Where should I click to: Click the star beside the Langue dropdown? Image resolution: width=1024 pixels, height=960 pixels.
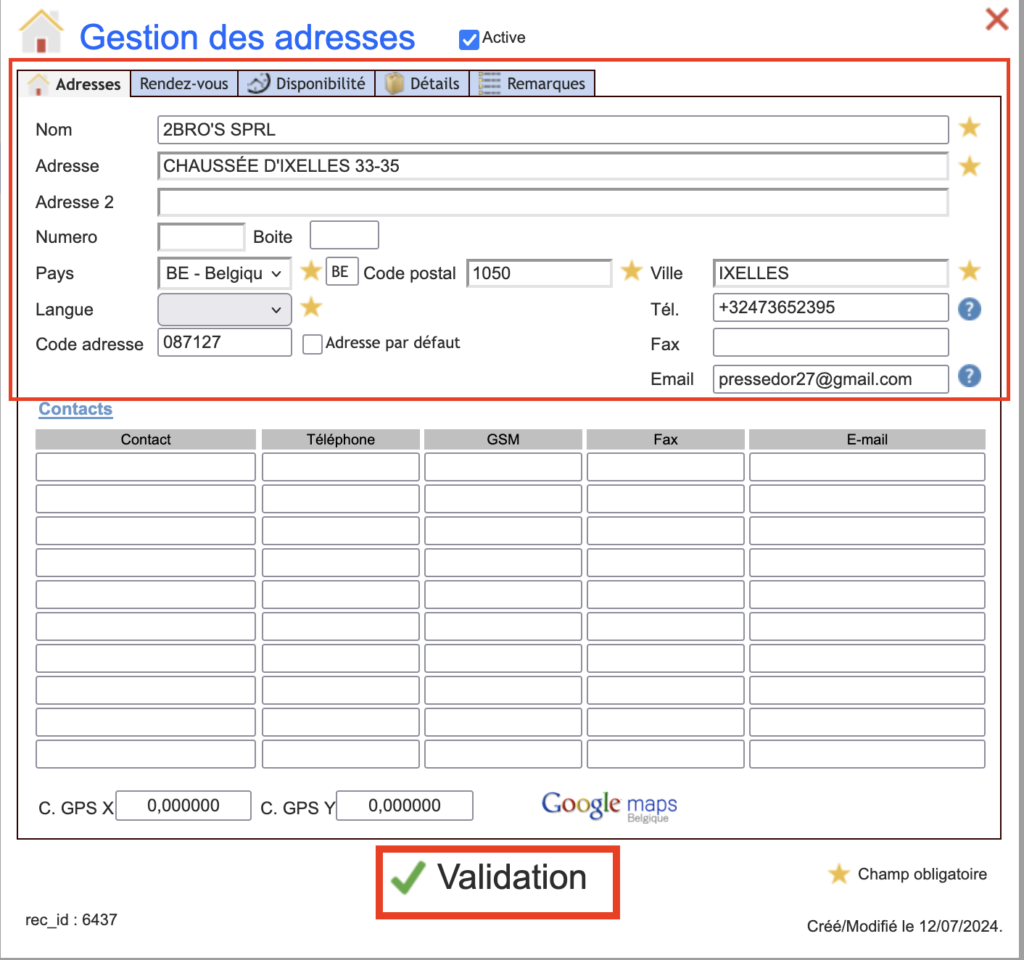pyautogui.click(x=311, y=308)
